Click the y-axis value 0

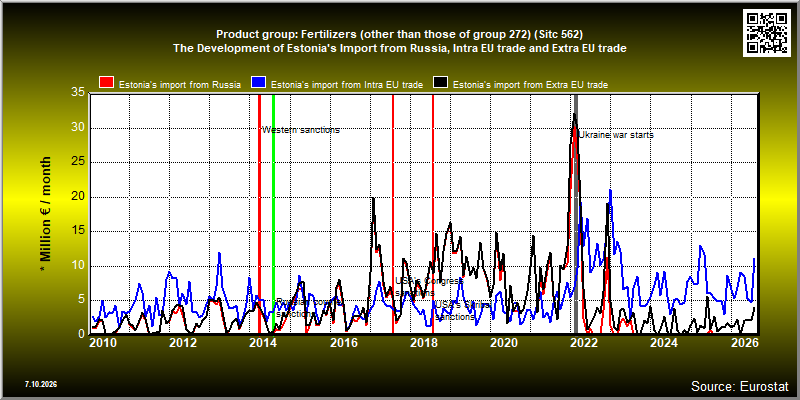pos(81,334)
